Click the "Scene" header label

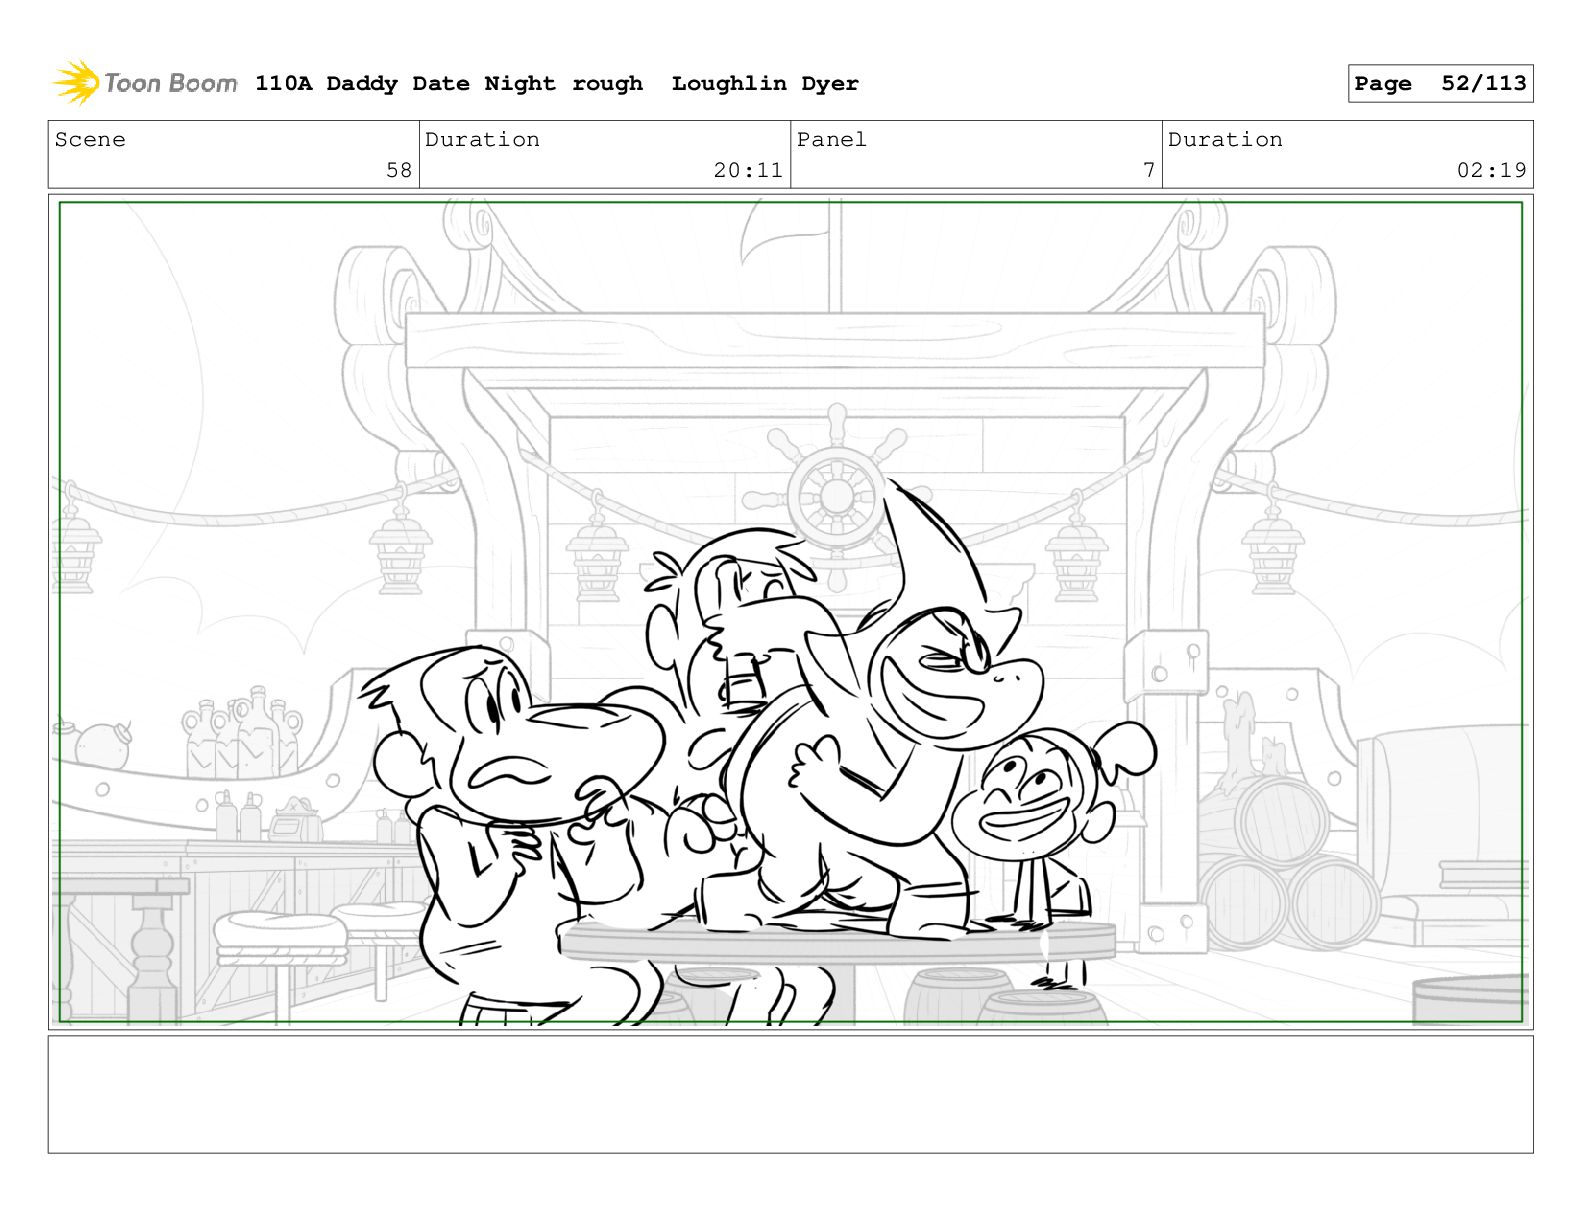90,140
